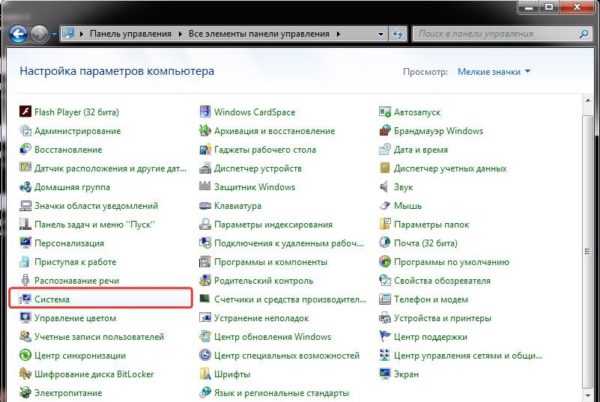This screenshot has width=600, height=402.
Task: Click the vertical scrollbar thumb
Action: (587, 251)
